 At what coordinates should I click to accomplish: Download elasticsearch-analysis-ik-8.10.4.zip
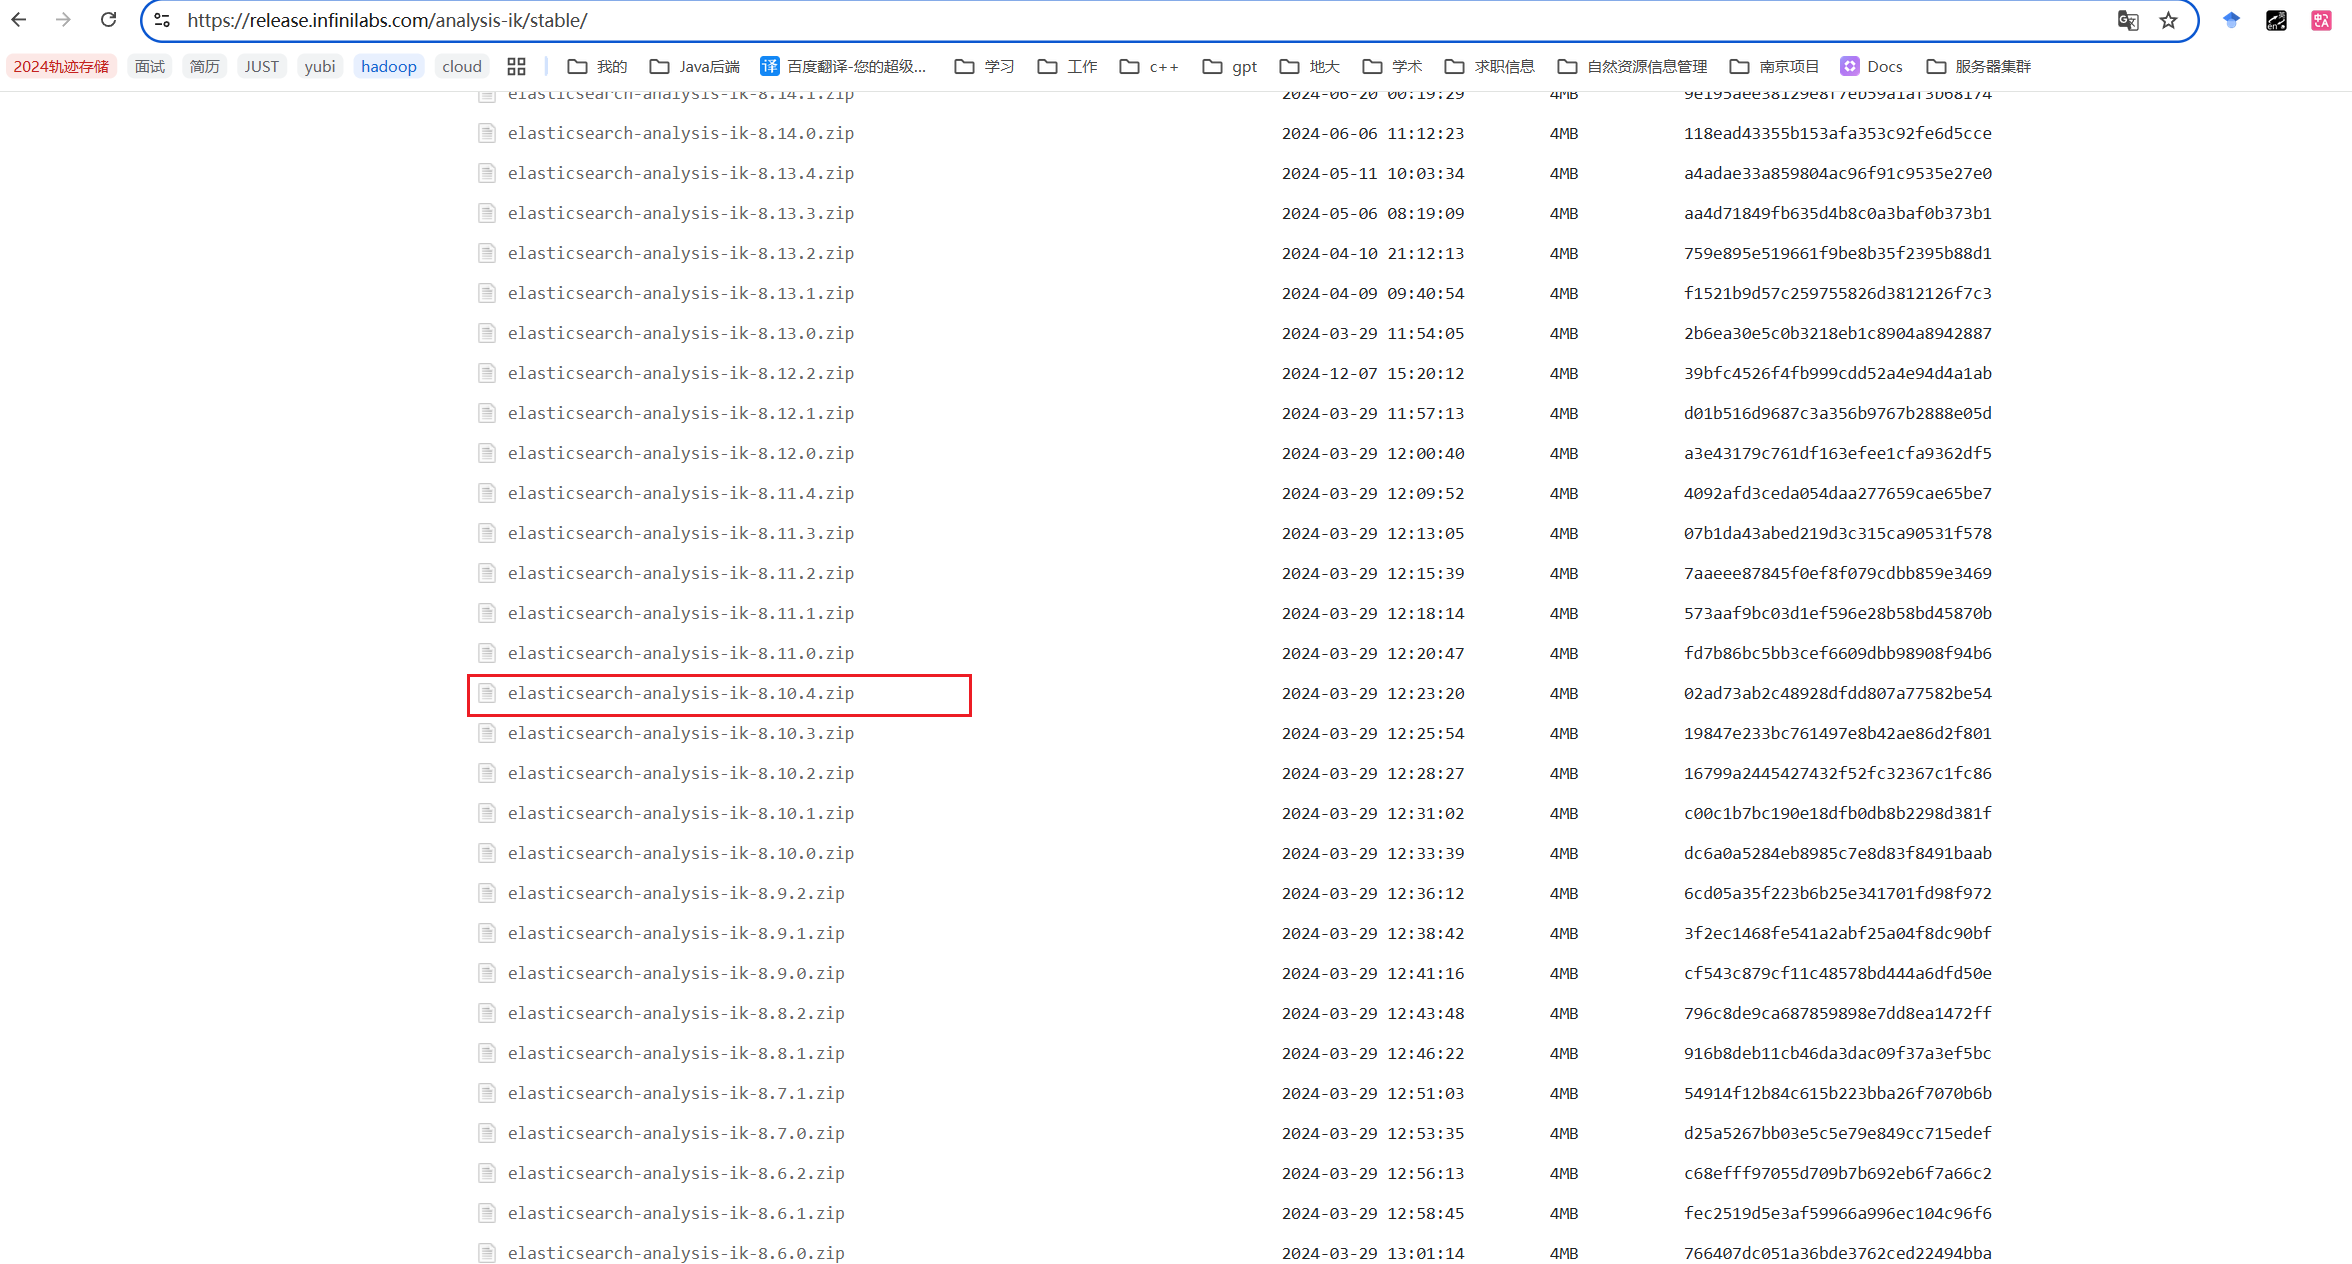click(x=681, y=693)
